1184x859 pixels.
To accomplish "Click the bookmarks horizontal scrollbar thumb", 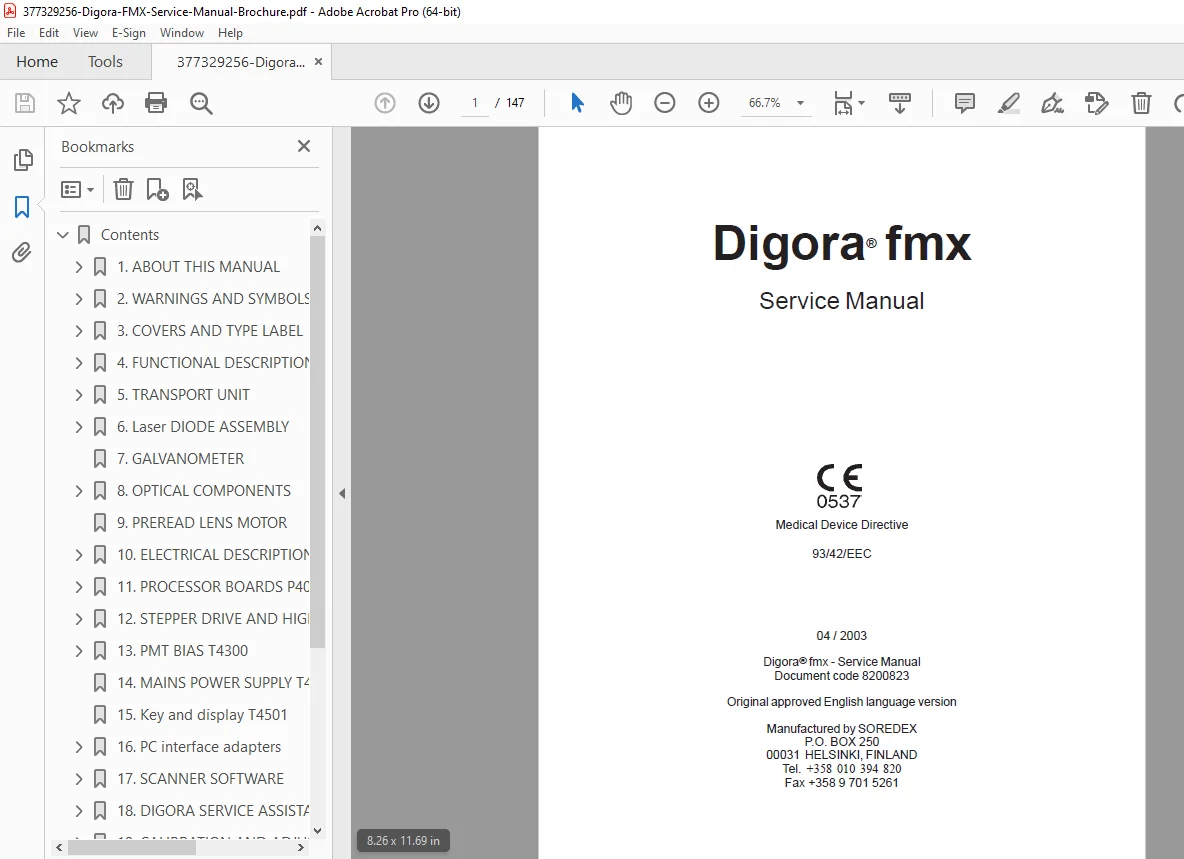I will pos(132,848).
